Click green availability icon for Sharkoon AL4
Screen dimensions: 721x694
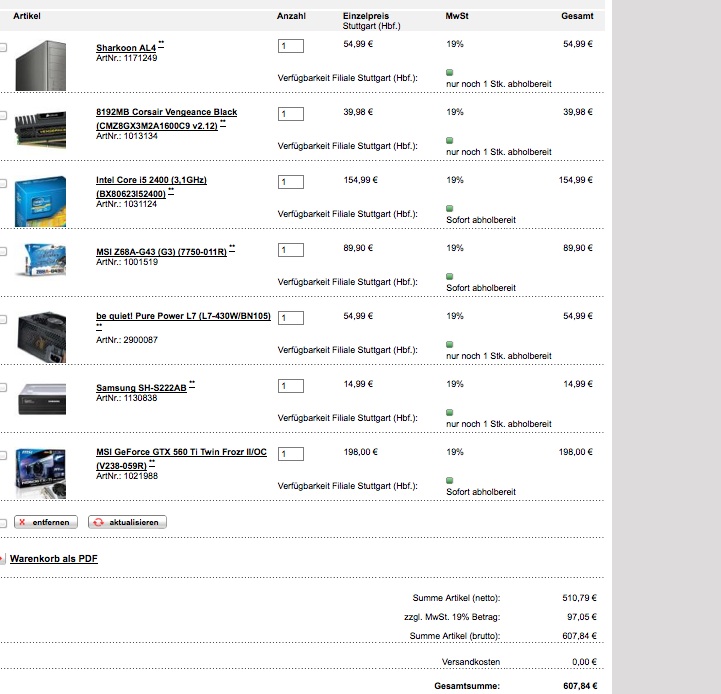(450, 72)
